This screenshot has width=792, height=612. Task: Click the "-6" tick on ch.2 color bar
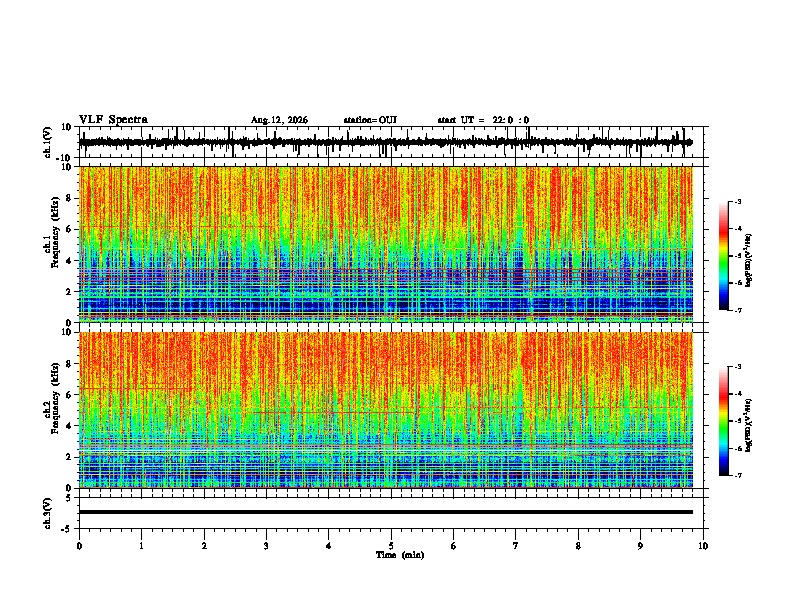coord(737,448)
